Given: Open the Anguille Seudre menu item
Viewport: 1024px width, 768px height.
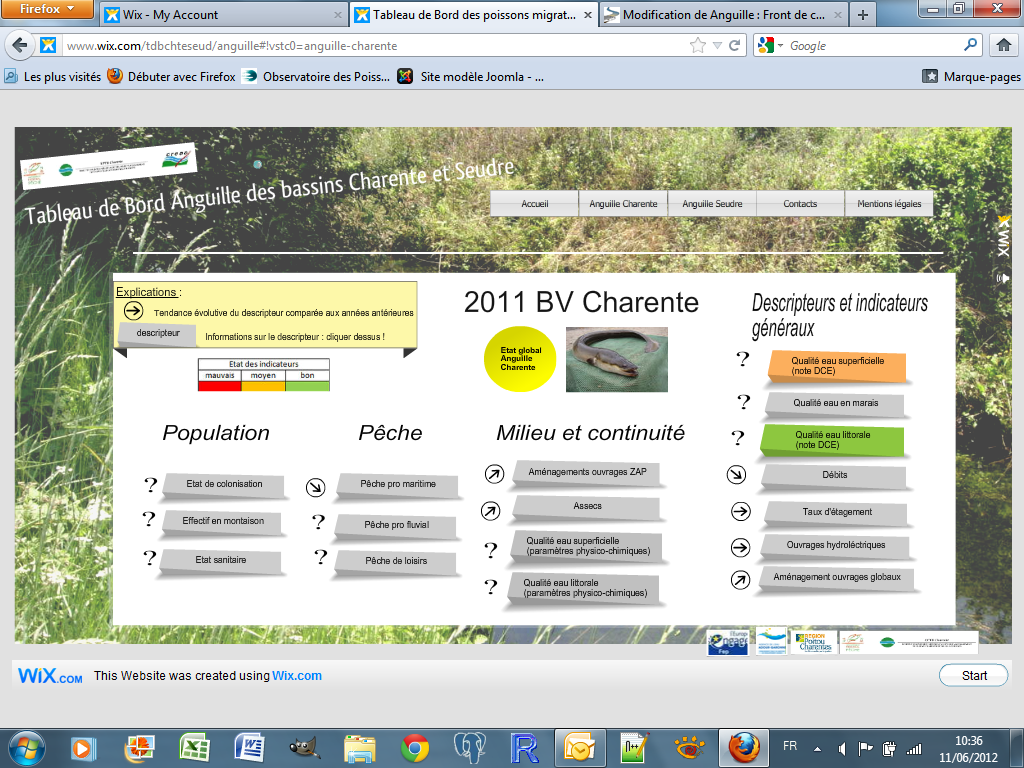Looking at the screenshot, I should tap(712, 204).
